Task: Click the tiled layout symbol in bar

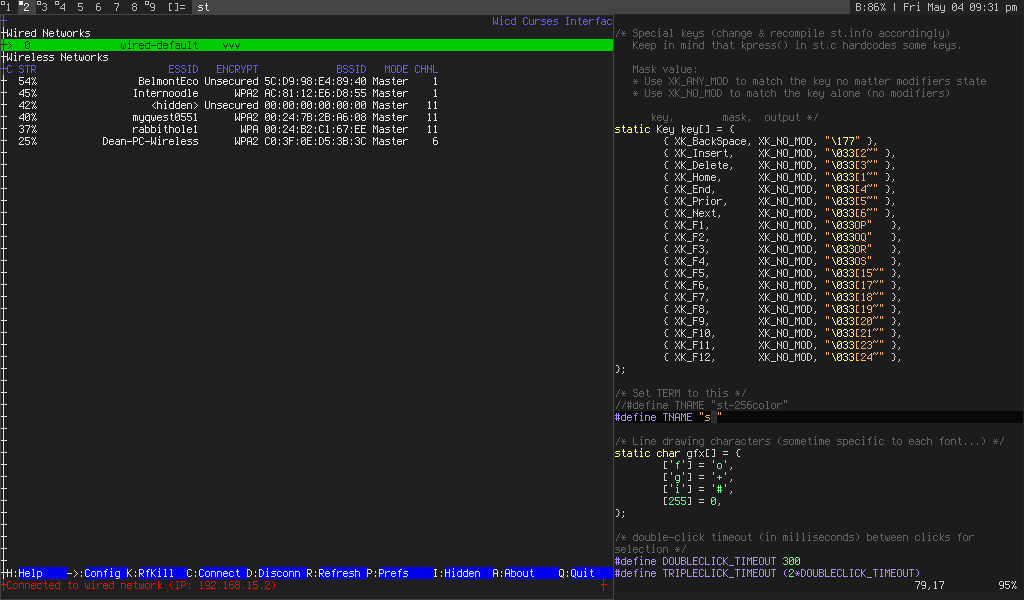Action: point(176,7)
